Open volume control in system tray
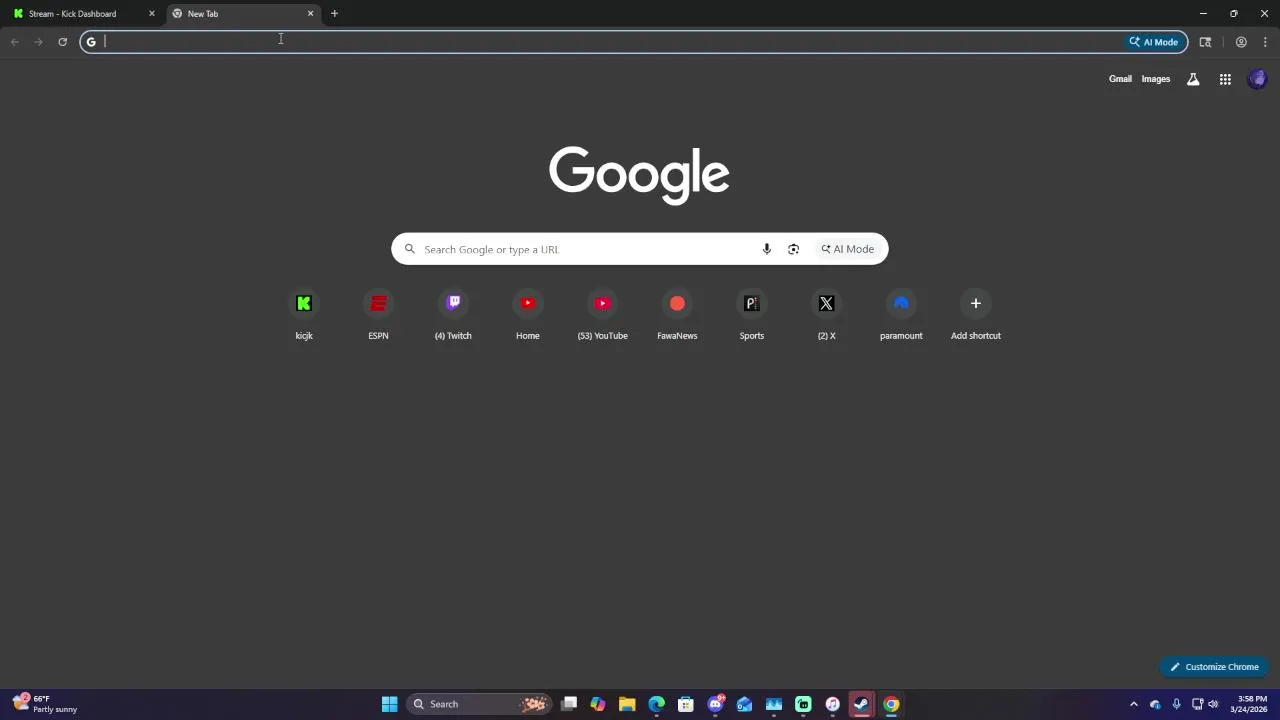 click(1213, 704)
